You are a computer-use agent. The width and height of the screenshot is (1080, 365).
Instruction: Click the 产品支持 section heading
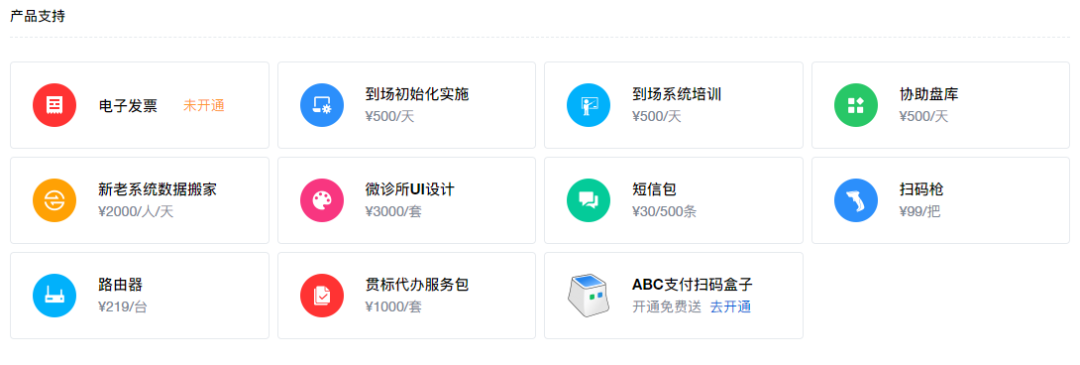click(37, 16)
